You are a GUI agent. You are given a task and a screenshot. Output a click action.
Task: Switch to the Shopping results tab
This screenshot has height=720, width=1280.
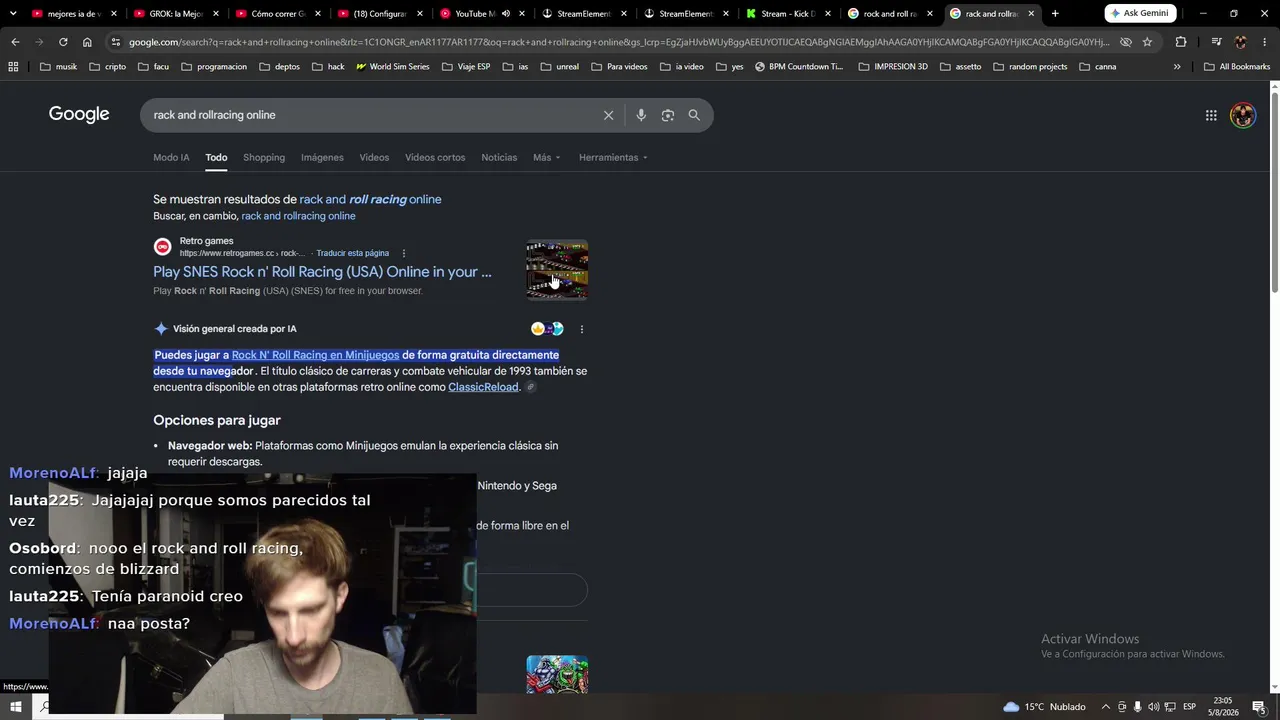pyautogui.click(x=264, y=157)
